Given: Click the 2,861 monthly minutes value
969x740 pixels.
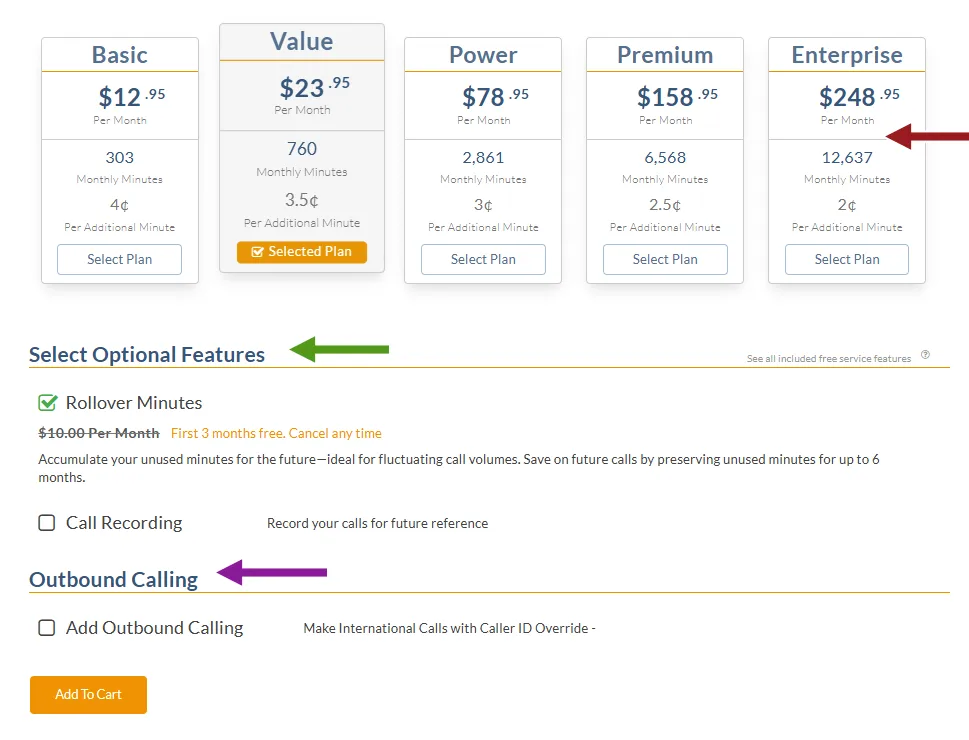Looking at the screenshot, I should [x=483, y=158].
